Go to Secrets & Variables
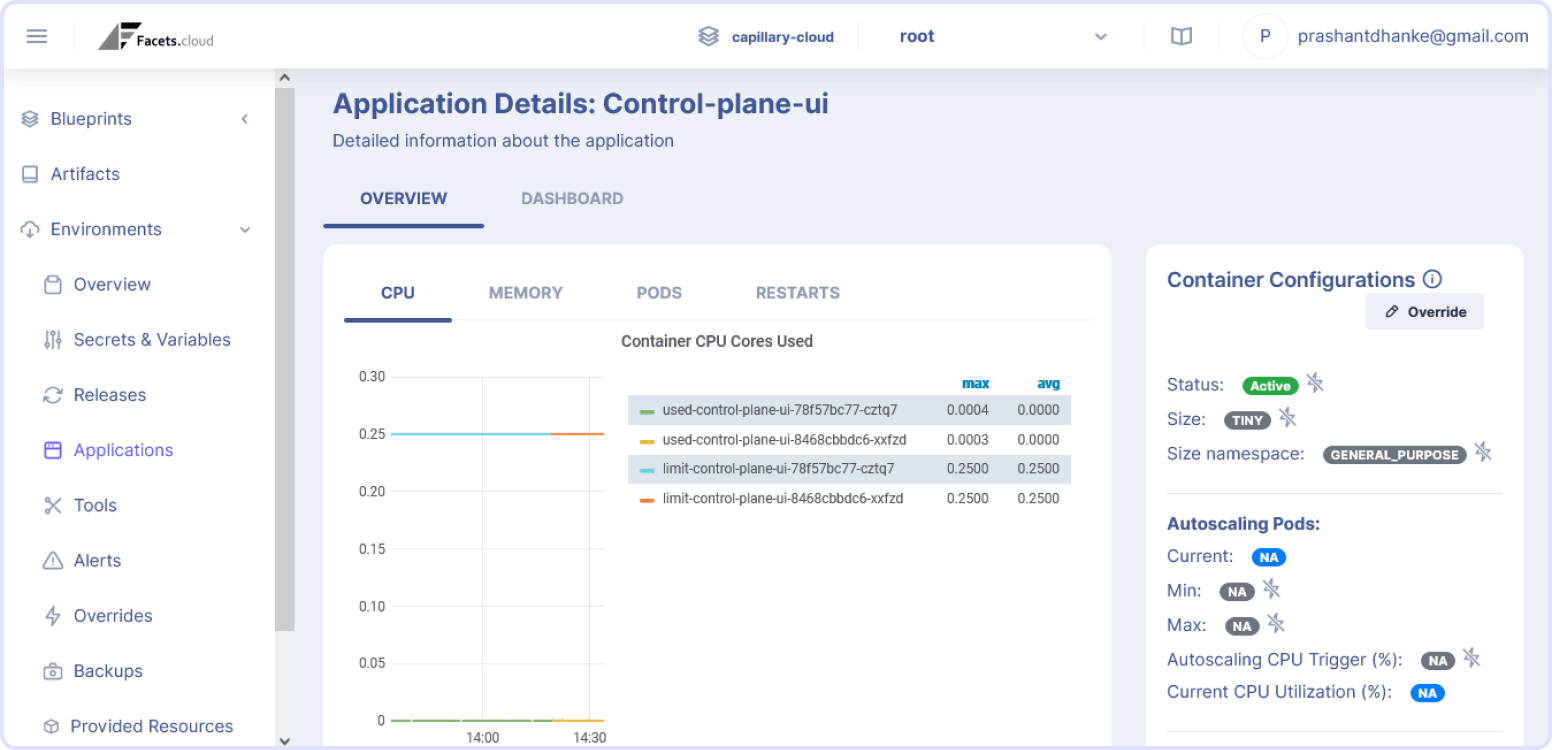This screenshot has height=750, width=1552. [x=152, y=340]
